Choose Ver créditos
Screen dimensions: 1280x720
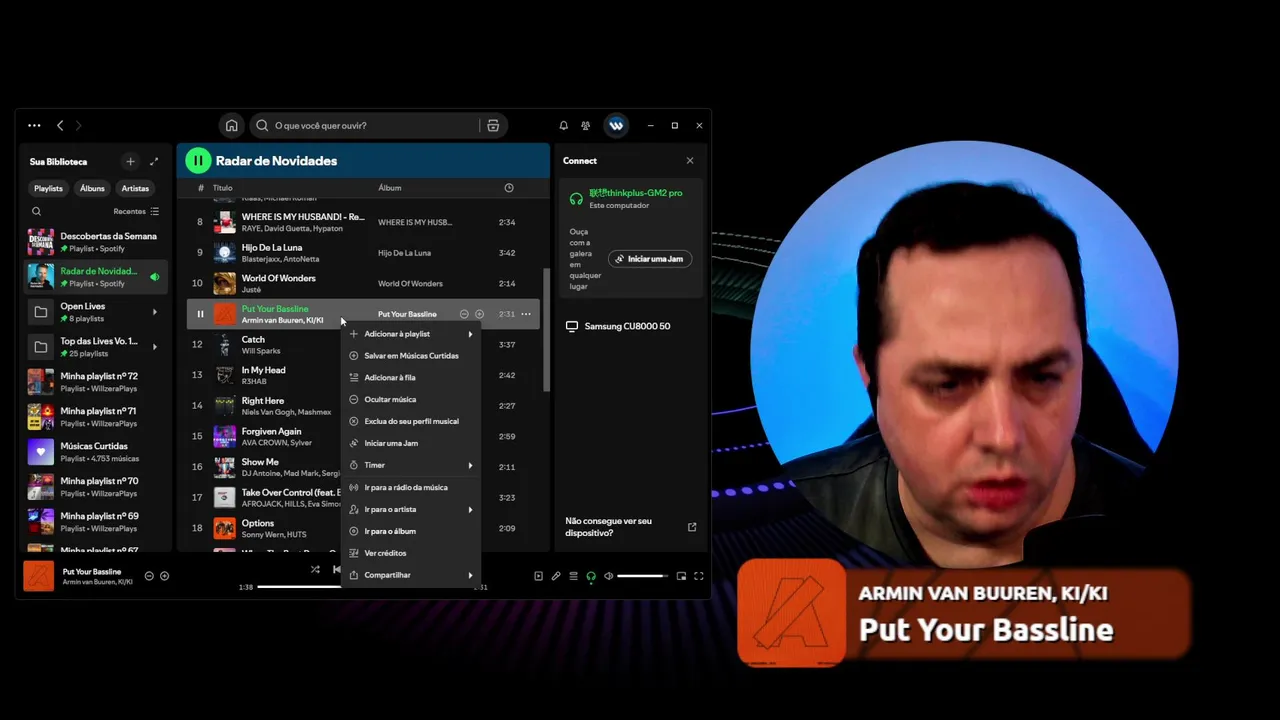pos(411,554)
